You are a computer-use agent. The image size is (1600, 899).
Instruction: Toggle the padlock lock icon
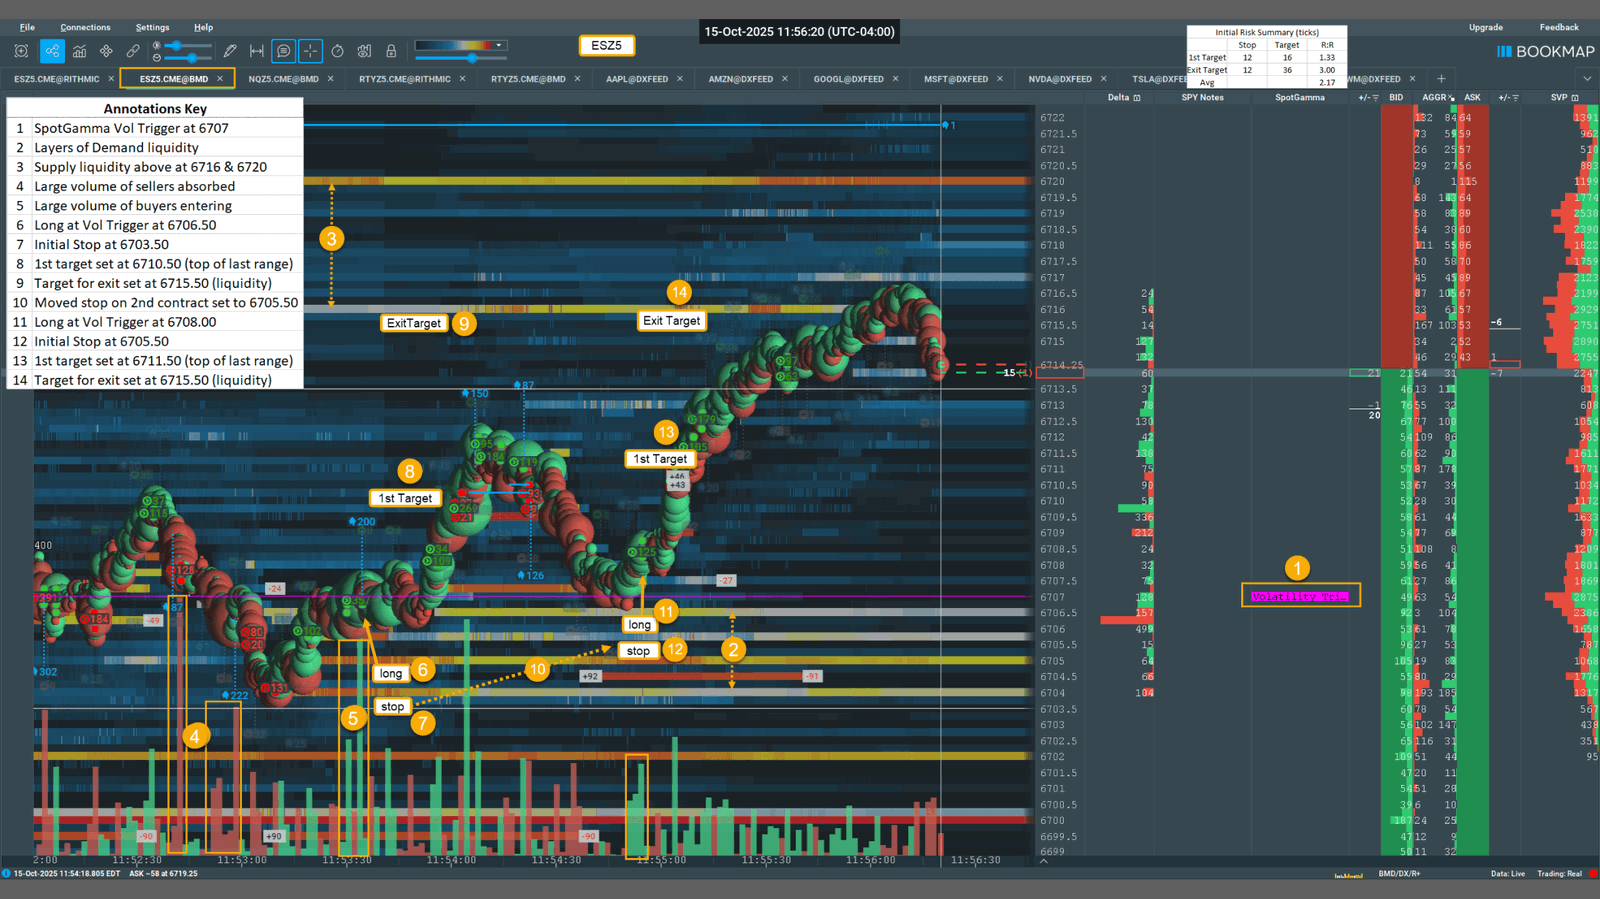[391, 51]
